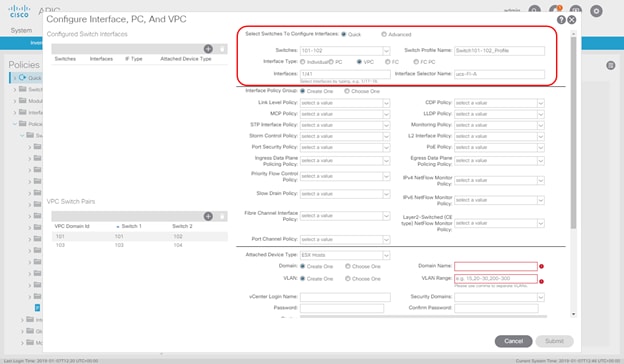The image size is (624, 364).
Task: Select VPC Domain Id 101 row
Action: pyautogui.click(x=139, y=236)
